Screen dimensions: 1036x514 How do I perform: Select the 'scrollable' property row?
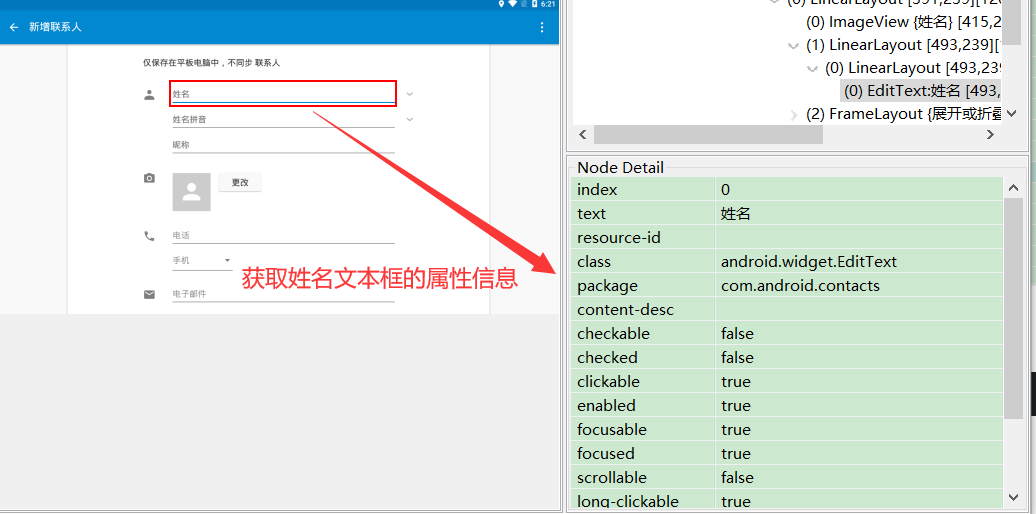(787, 477)
